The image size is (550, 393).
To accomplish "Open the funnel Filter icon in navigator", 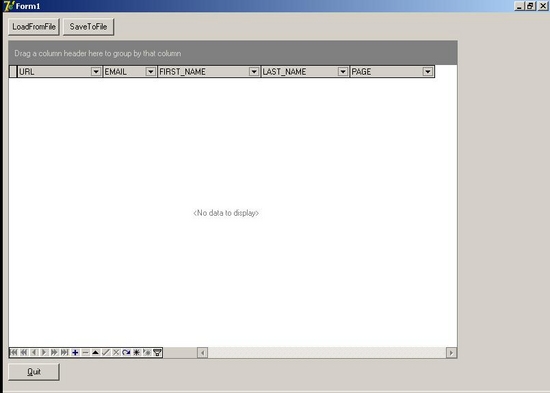I will (157, 352).
